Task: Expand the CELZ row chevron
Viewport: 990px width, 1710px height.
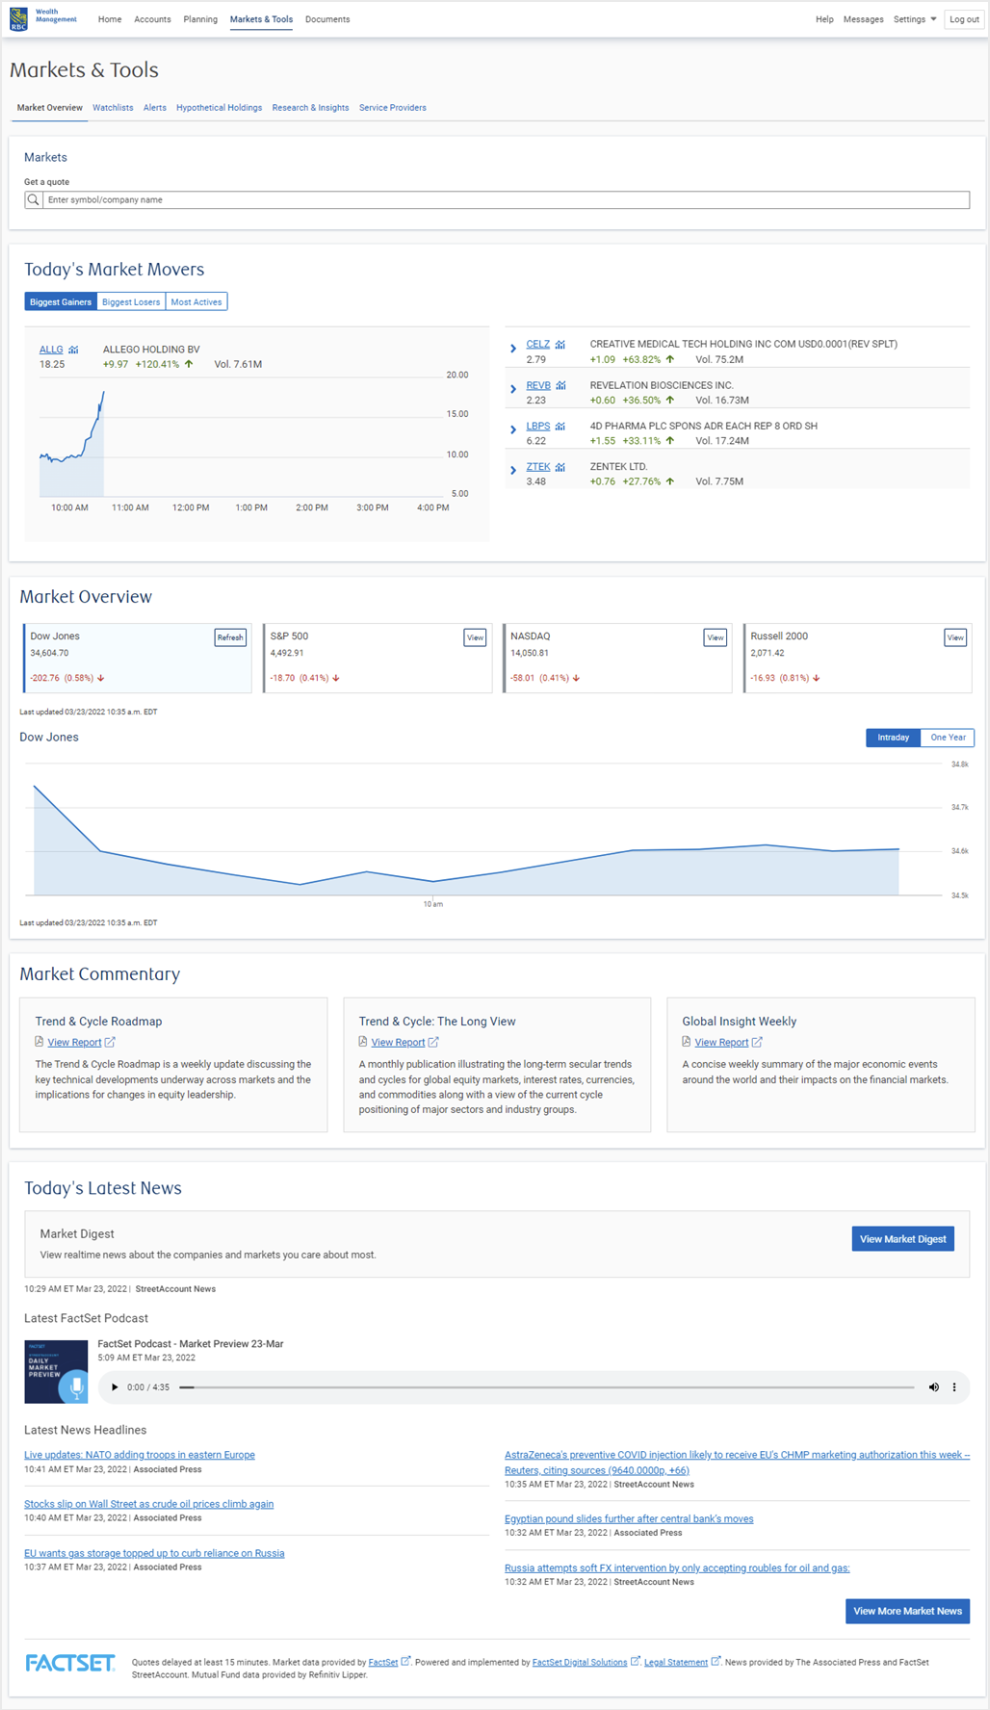Action: 514,349
